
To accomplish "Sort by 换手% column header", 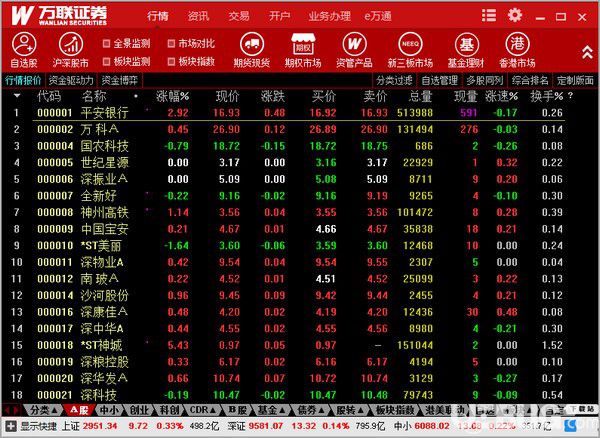I will point(546,96).
